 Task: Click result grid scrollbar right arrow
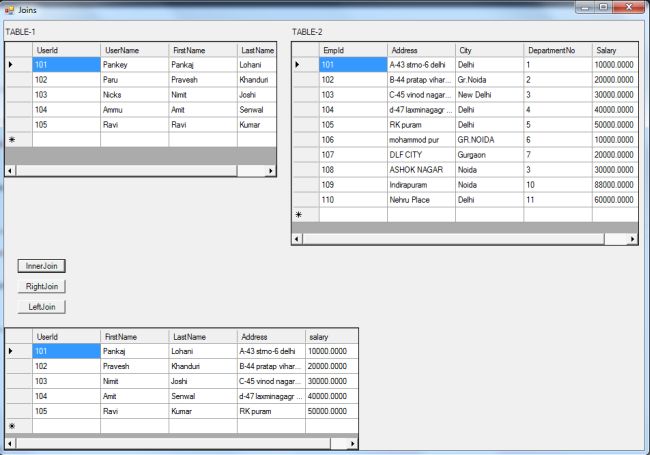tap(352, 443)
